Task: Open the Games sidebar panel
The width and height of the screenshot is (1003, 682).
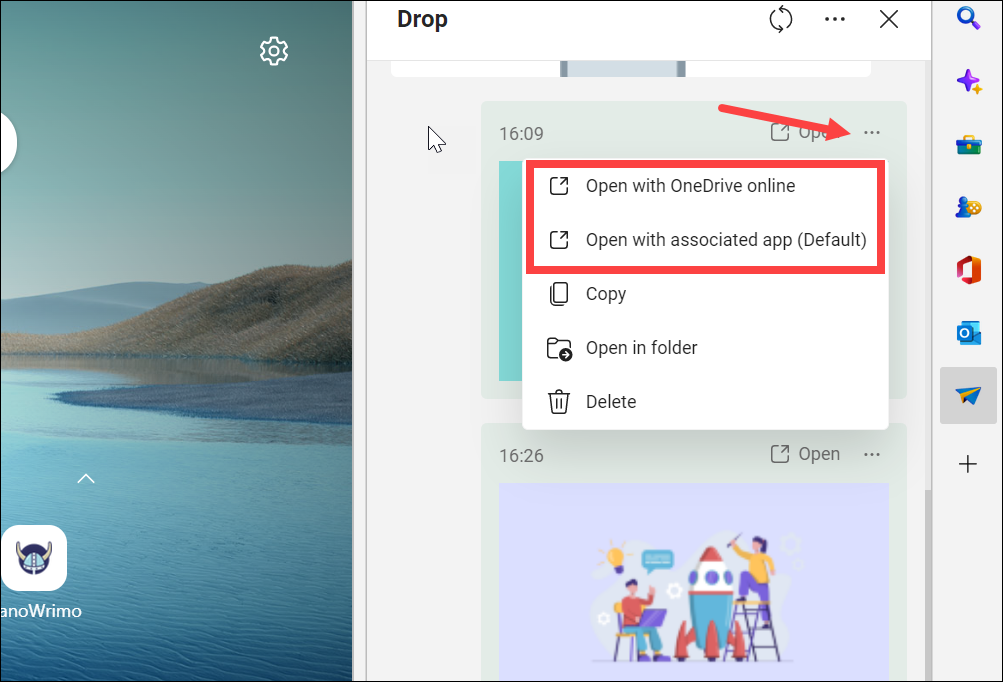Action: coord(967,207)
